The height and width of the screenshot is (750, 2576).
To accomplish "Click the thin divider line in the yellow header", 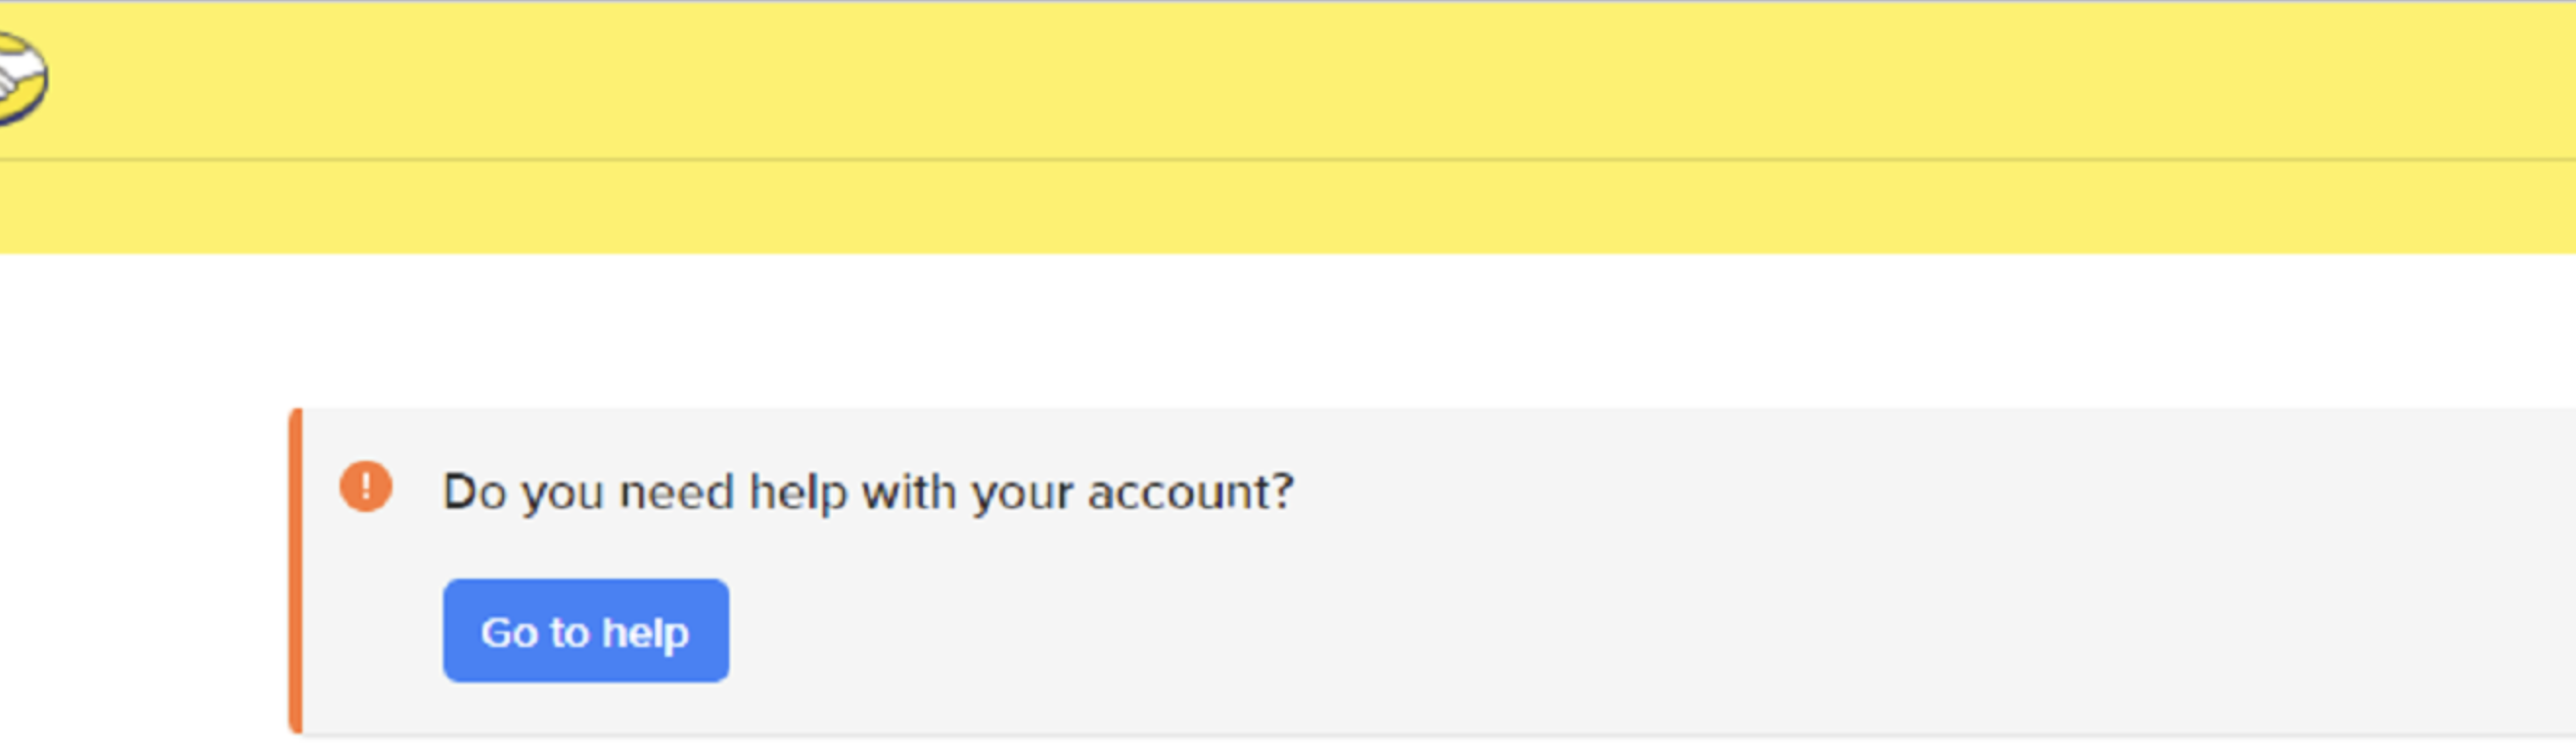I will 1300,159.
